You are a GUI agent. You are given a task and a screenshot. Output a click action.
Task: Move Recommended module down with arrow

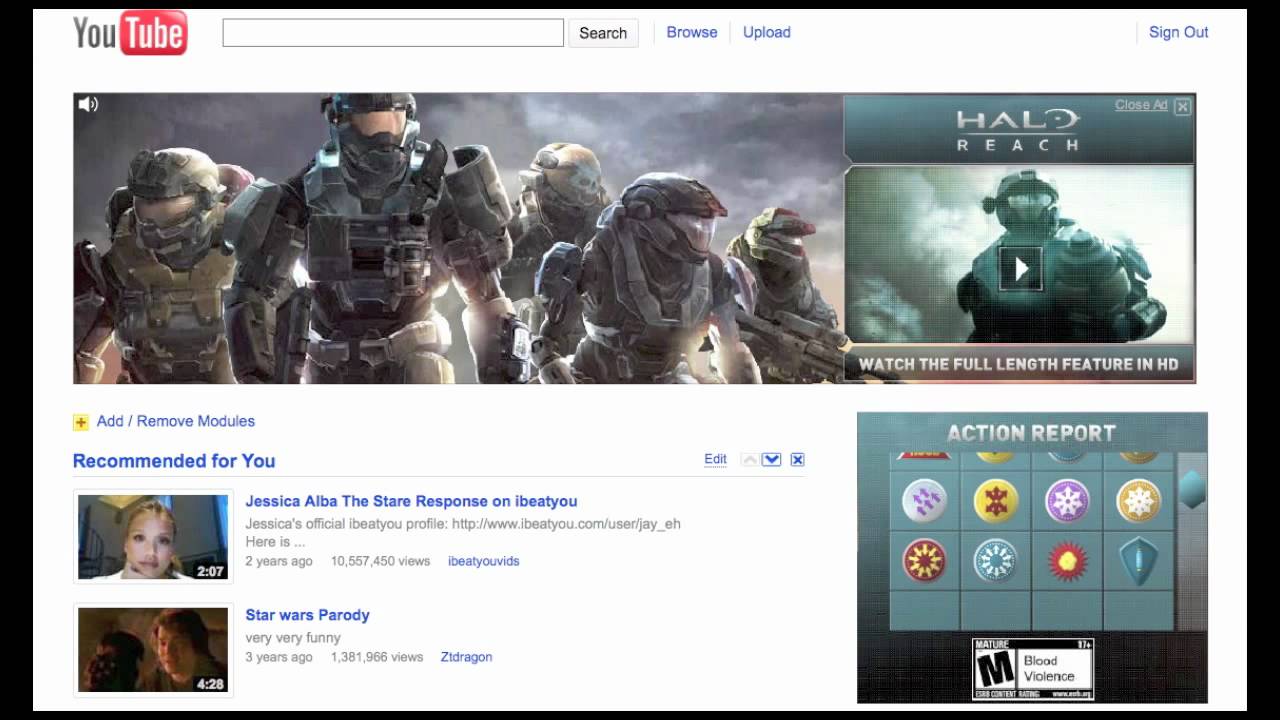click(x=771, y=460)
